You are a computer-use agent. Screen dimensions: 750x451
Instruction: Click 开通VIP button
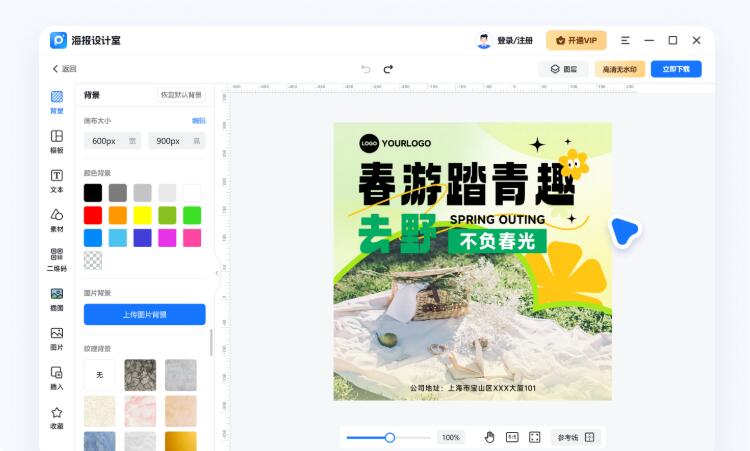pos(576,41)
